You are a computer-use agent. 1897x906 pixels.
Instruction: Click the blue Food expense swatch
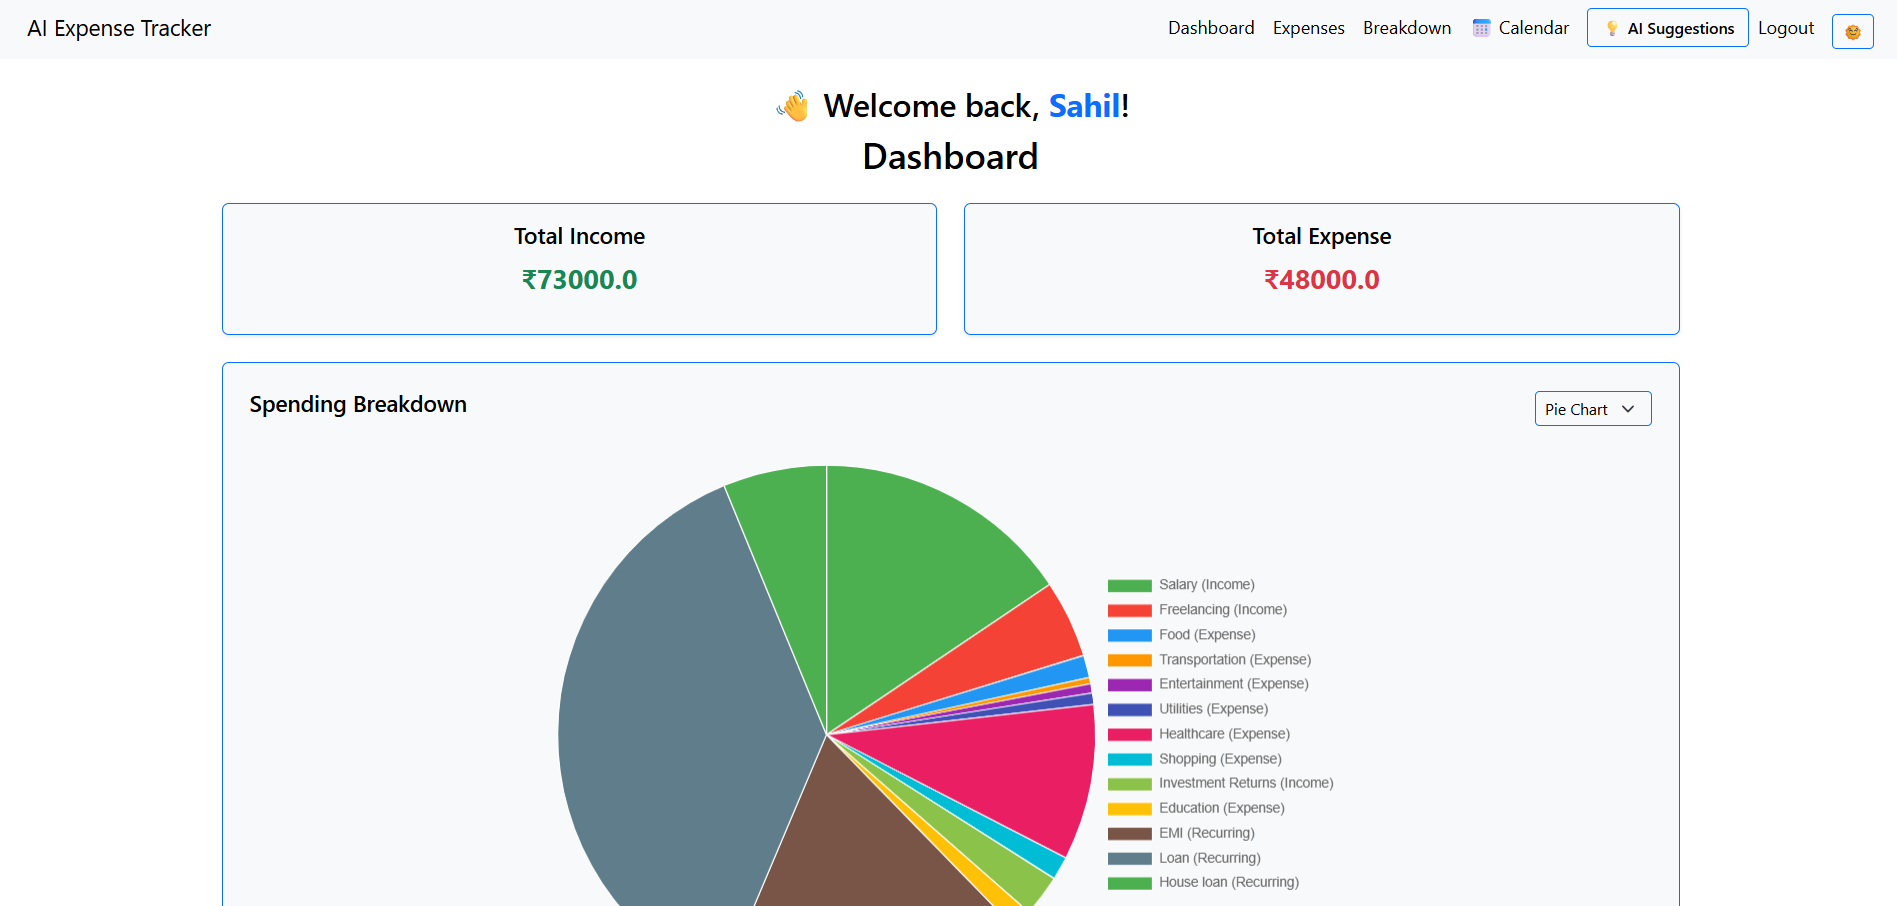(1128, 634)
